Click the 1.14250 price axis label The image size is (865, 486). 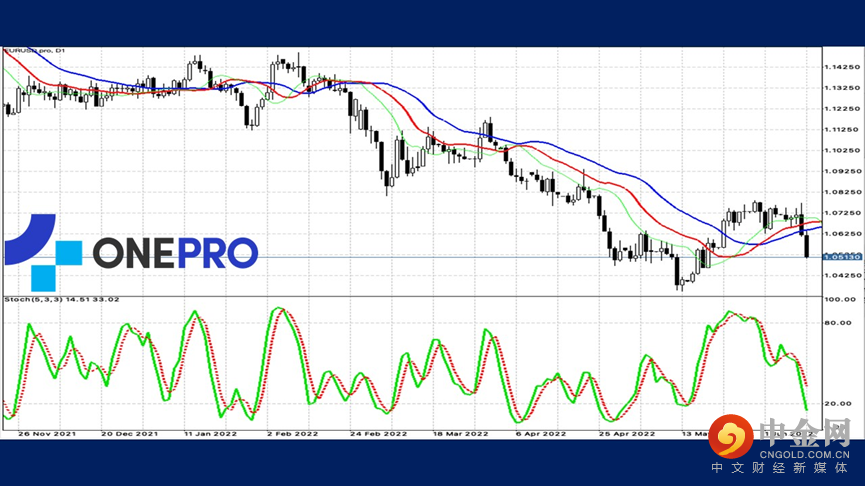point(842,67)
